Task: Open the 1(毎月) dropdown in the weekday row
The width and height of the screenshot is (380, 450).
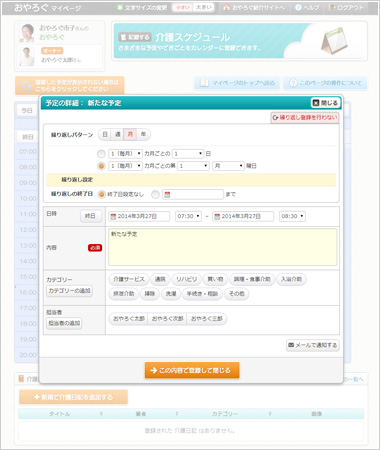Action: [x=125, y=166]
